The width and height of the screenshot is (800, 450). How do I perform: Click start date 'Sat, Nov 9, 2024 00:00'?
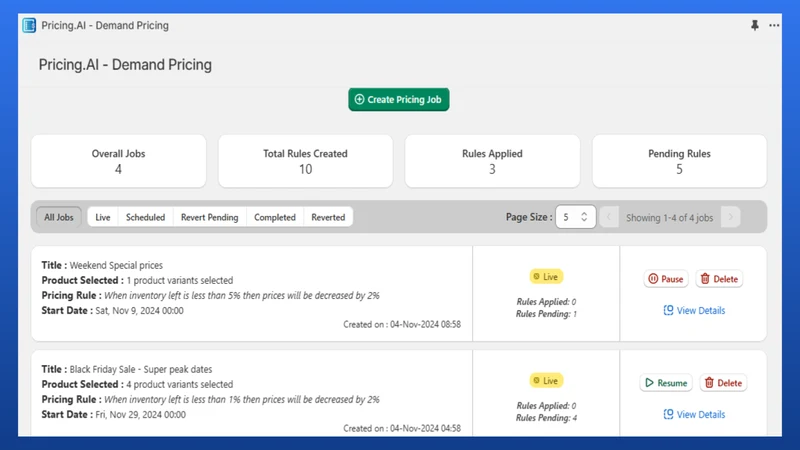click(x=139, y=311)
